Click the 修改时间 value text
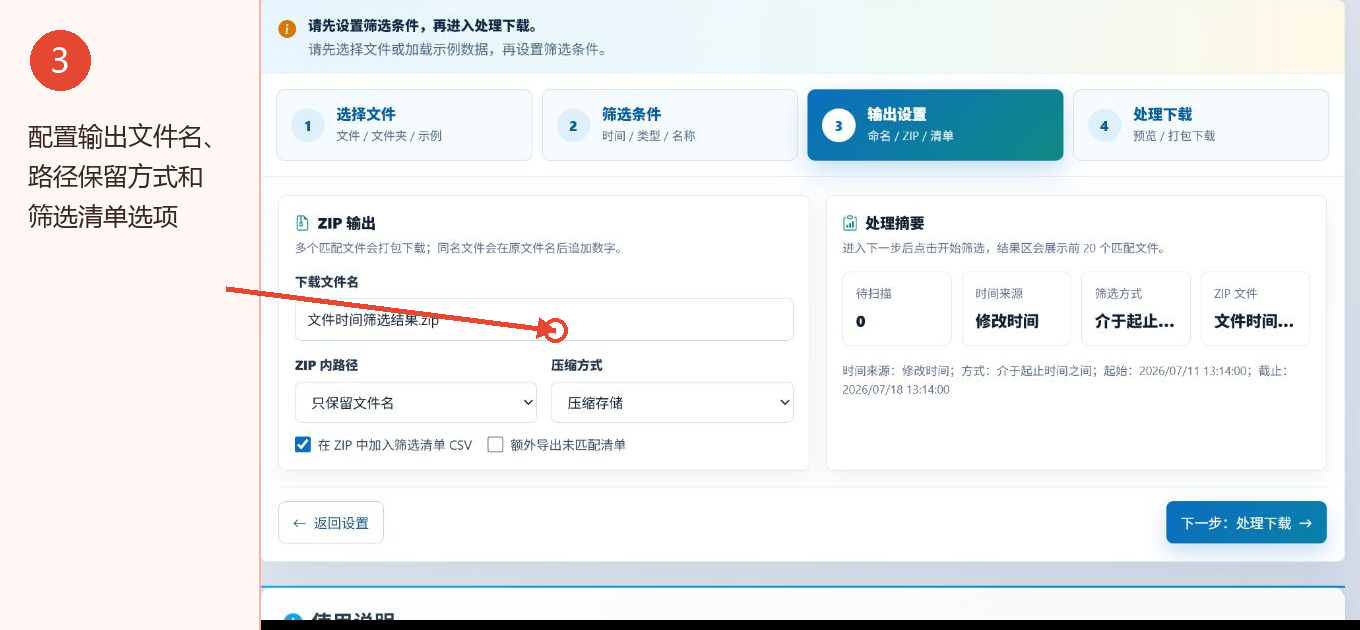1360x630 pixels. [x=1007, y=322]
